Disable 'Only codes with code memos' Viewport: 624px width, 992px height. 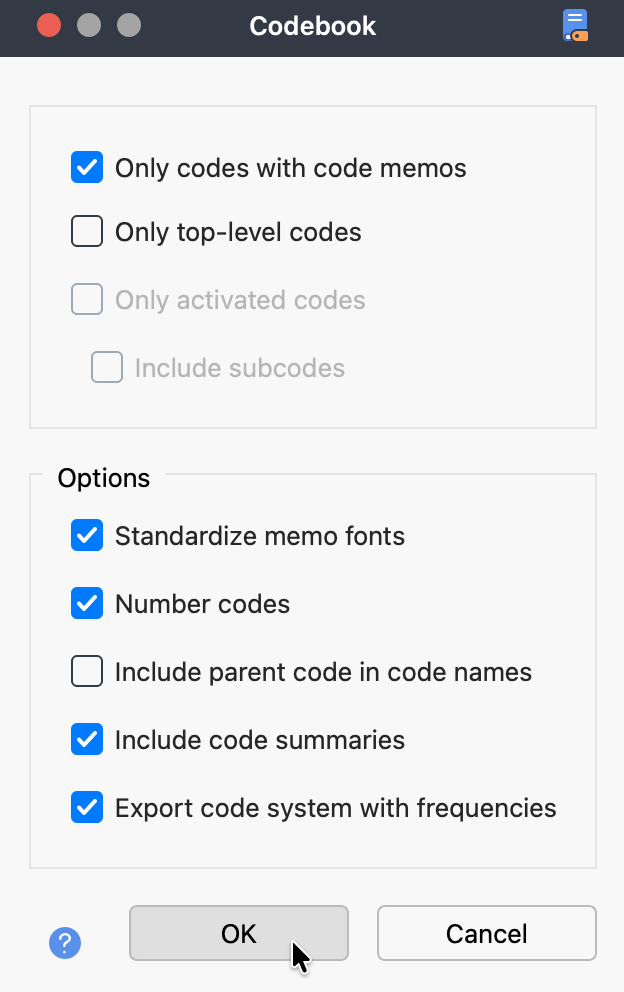(87, 167)
